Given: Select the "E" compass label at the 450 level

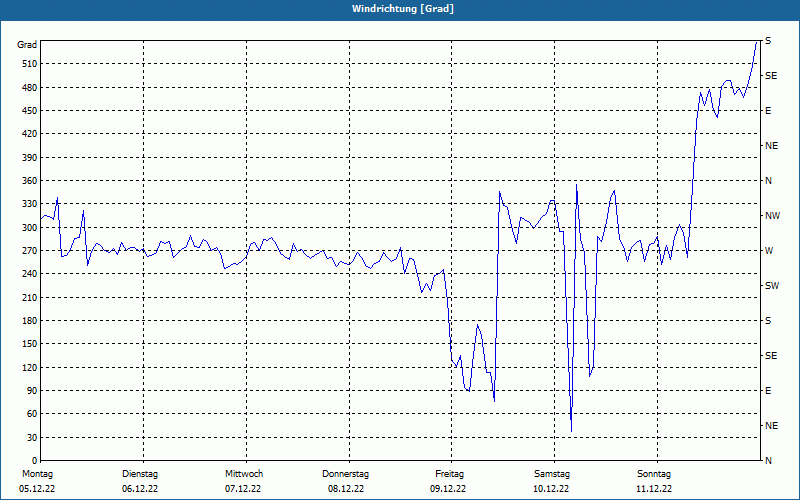Looking at the screenshot, I should pos(768,111).
